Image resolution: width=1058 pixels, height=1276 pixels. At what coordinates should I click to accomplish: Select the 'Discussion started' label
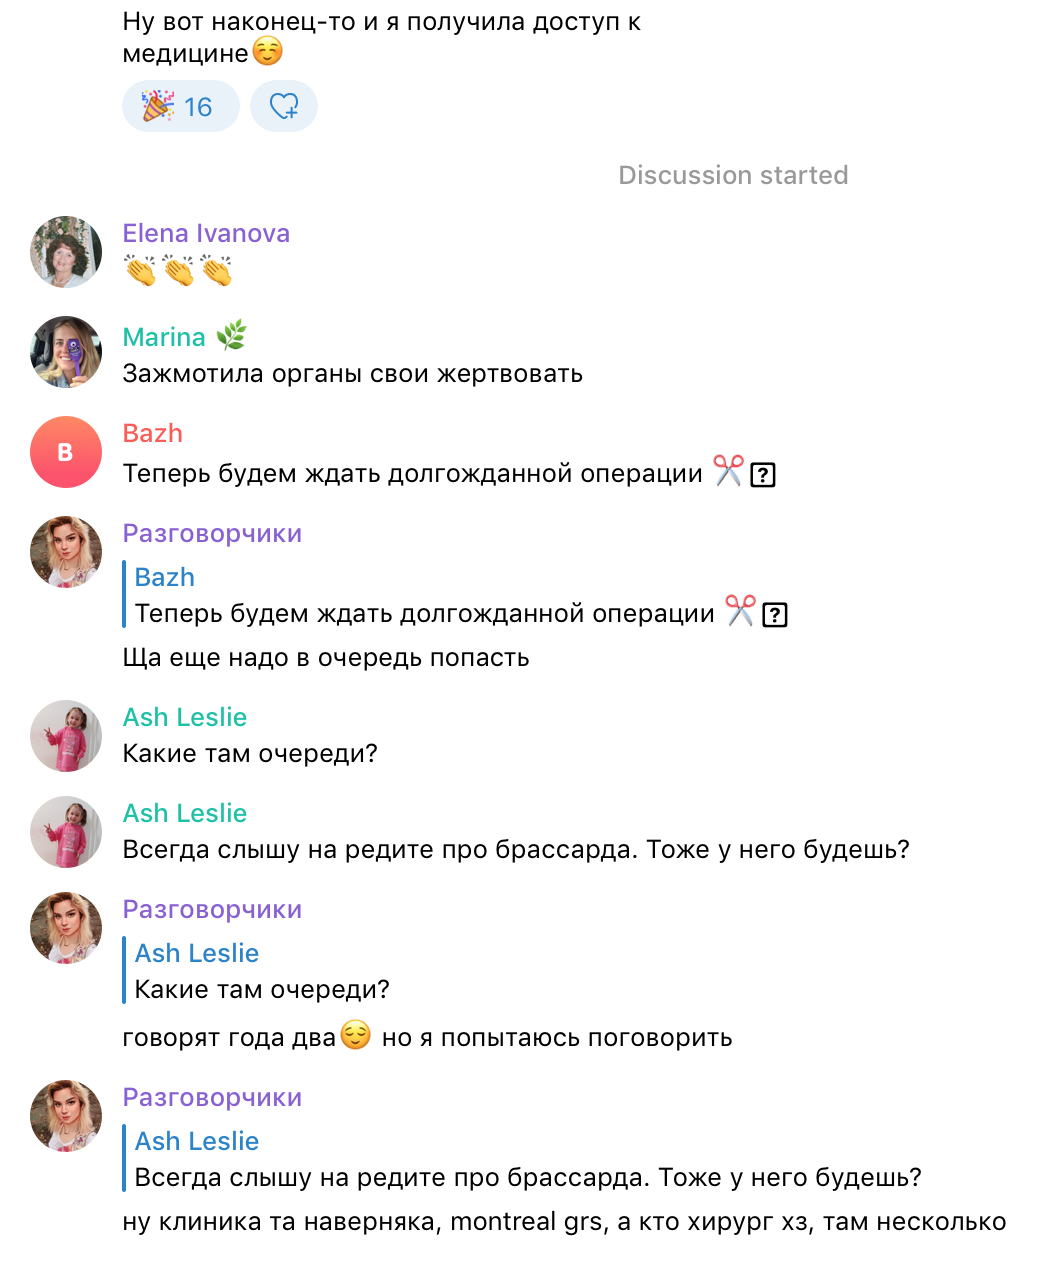733,175
